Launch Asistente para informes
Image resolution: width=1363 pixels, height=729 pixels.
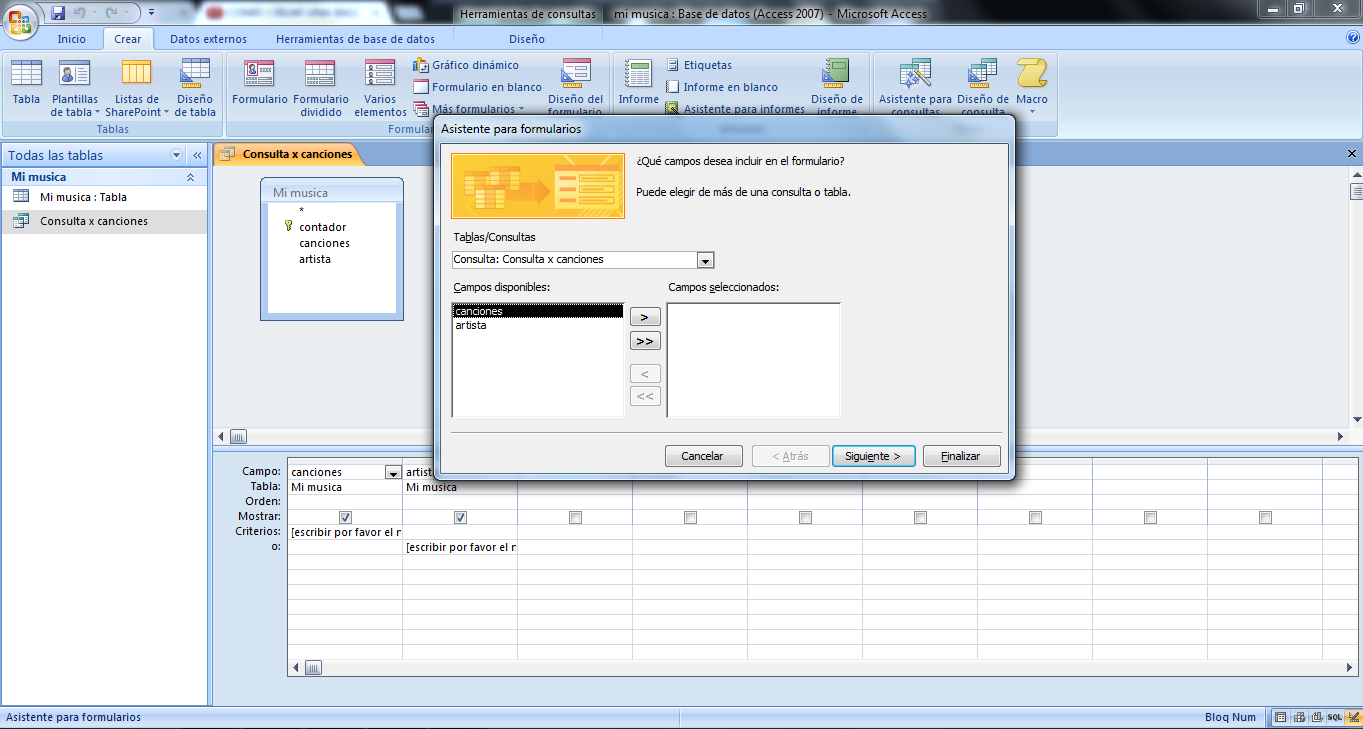[735, 109]
